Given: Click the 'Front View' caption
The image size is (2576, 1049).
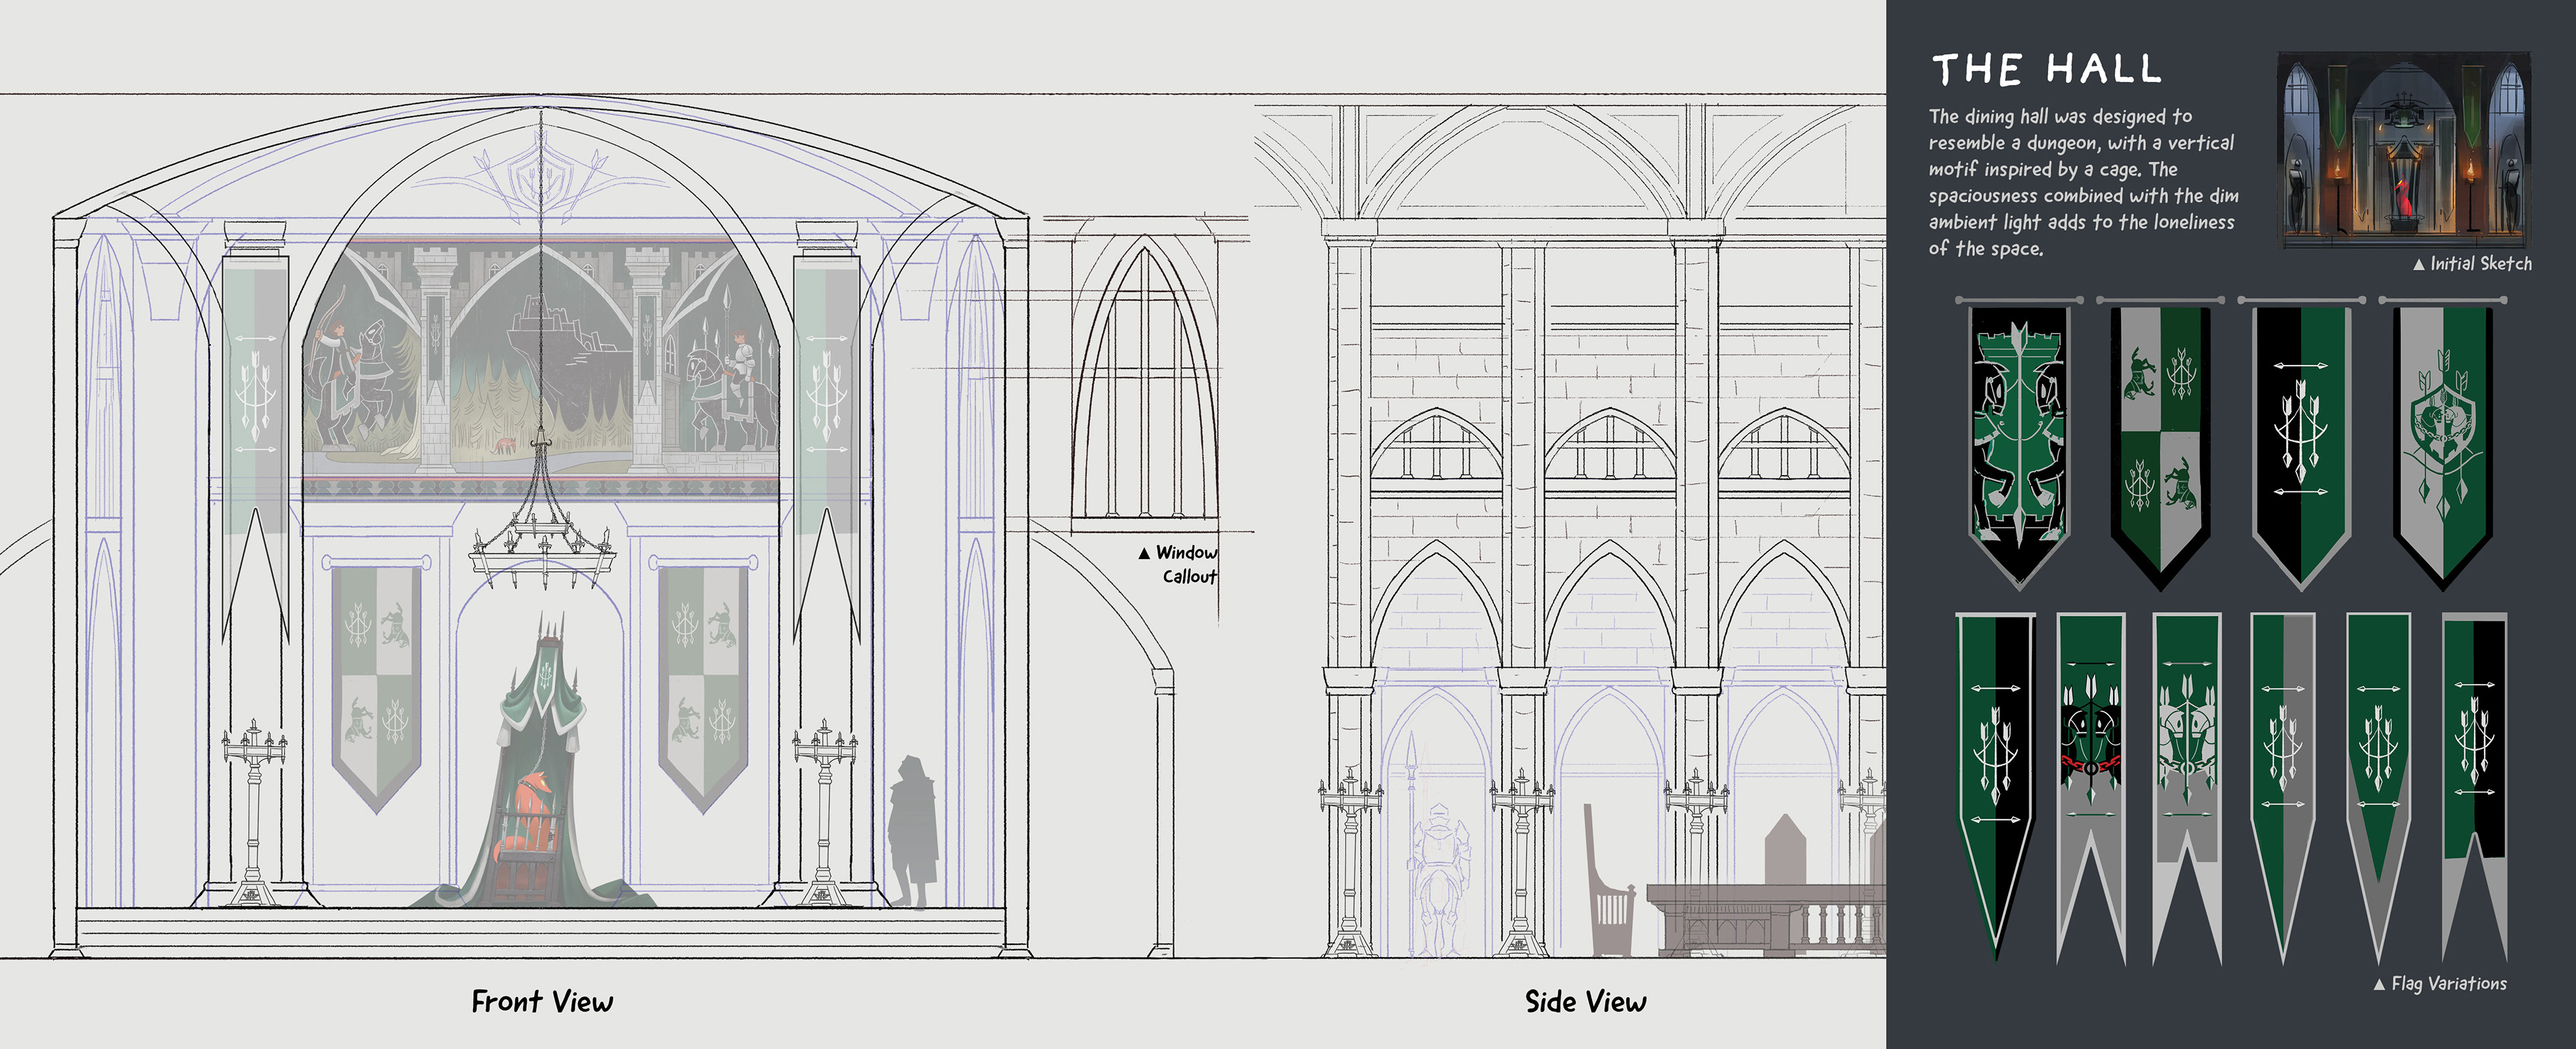Looking at the screenshot, I should (x=542, y=1001).
